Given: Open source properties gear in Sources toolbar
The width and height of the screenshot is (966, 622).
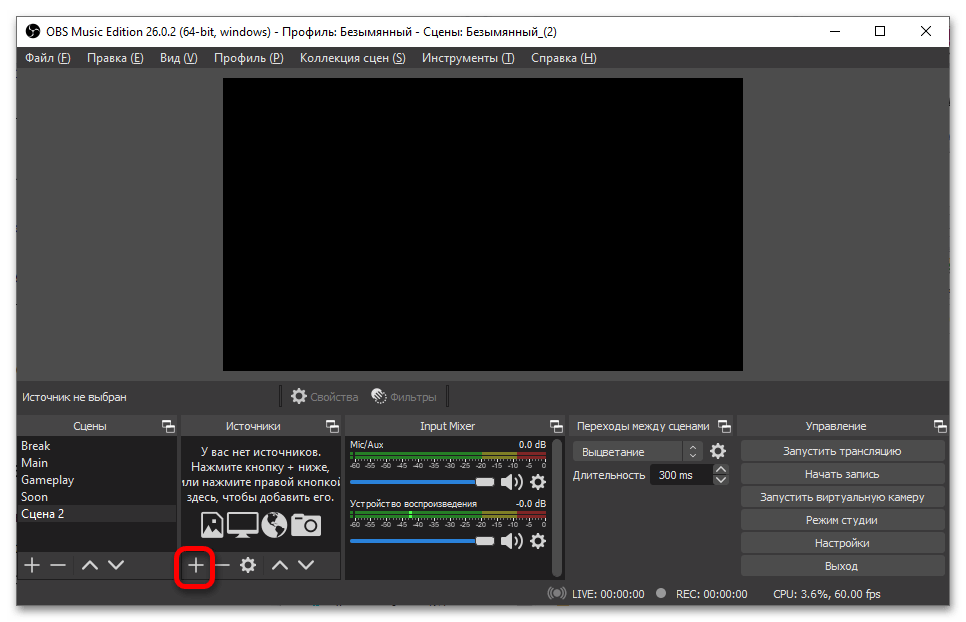Looking at the screenshot, I should [248, 565].
